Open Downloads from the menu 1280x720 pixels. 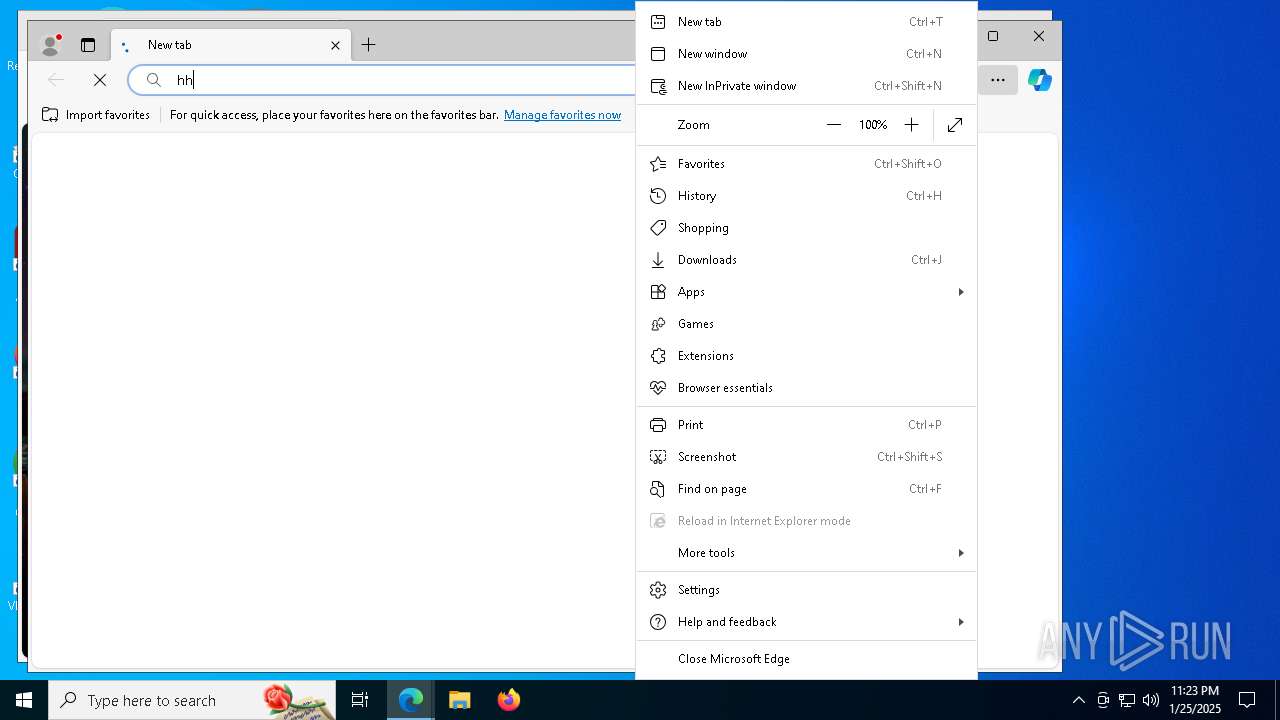806,260
